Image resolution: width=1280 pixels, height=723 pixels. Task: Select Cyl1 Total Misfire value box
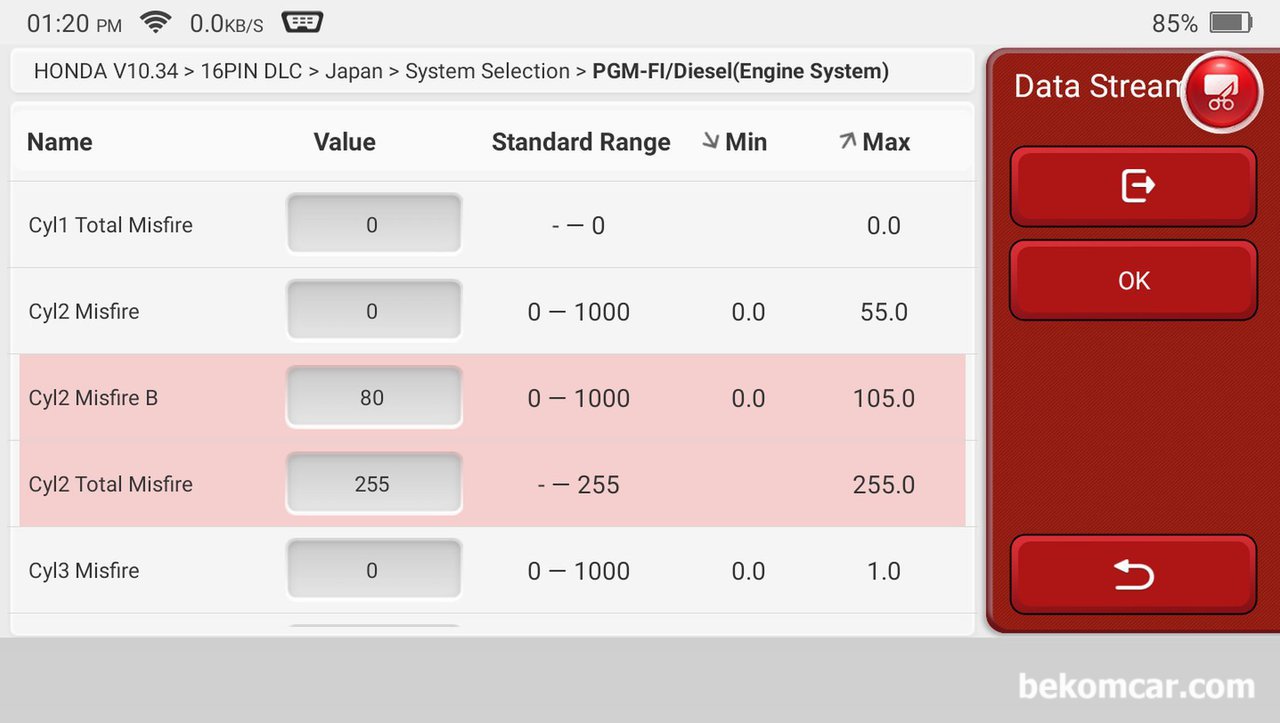[373, 224]
